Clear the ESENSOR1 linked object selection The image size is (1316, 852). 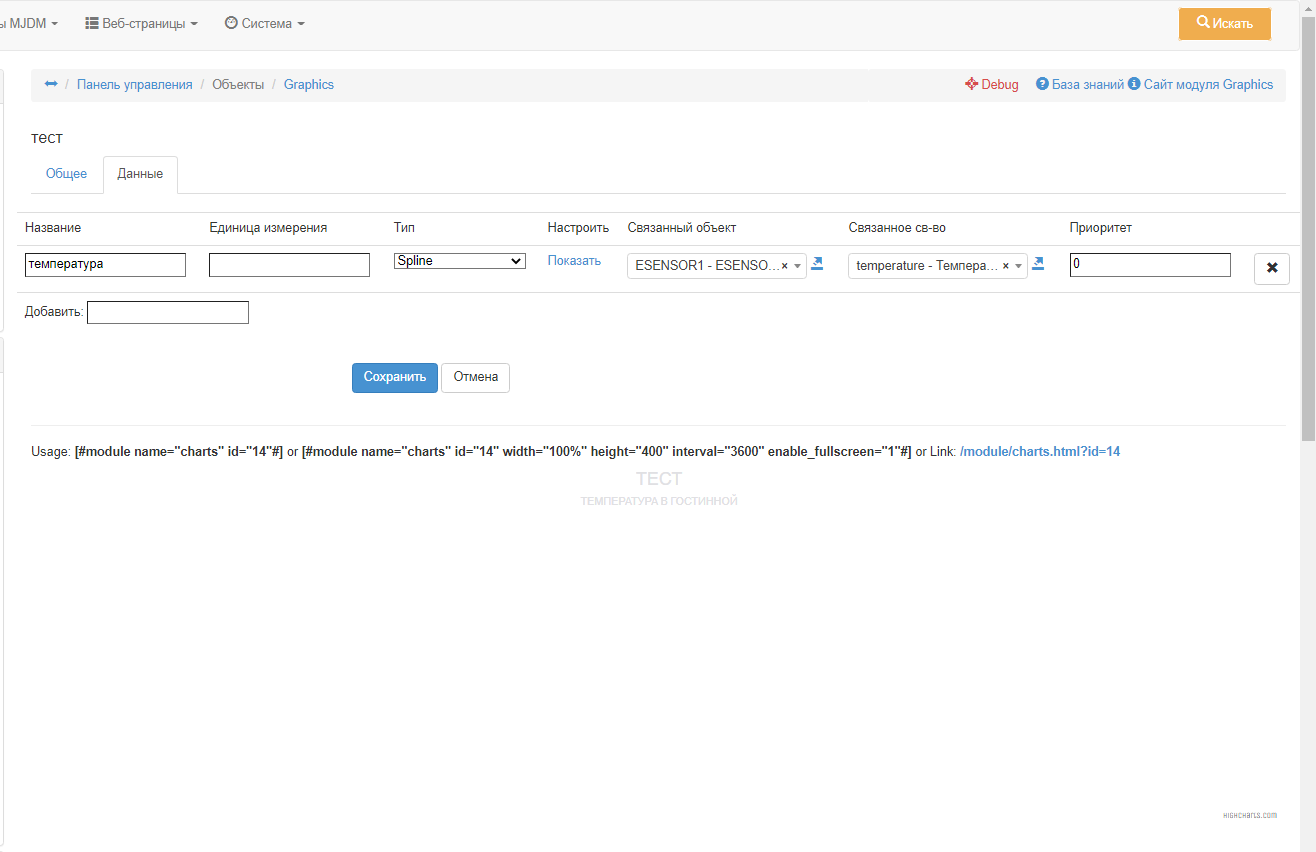(784, 266)
